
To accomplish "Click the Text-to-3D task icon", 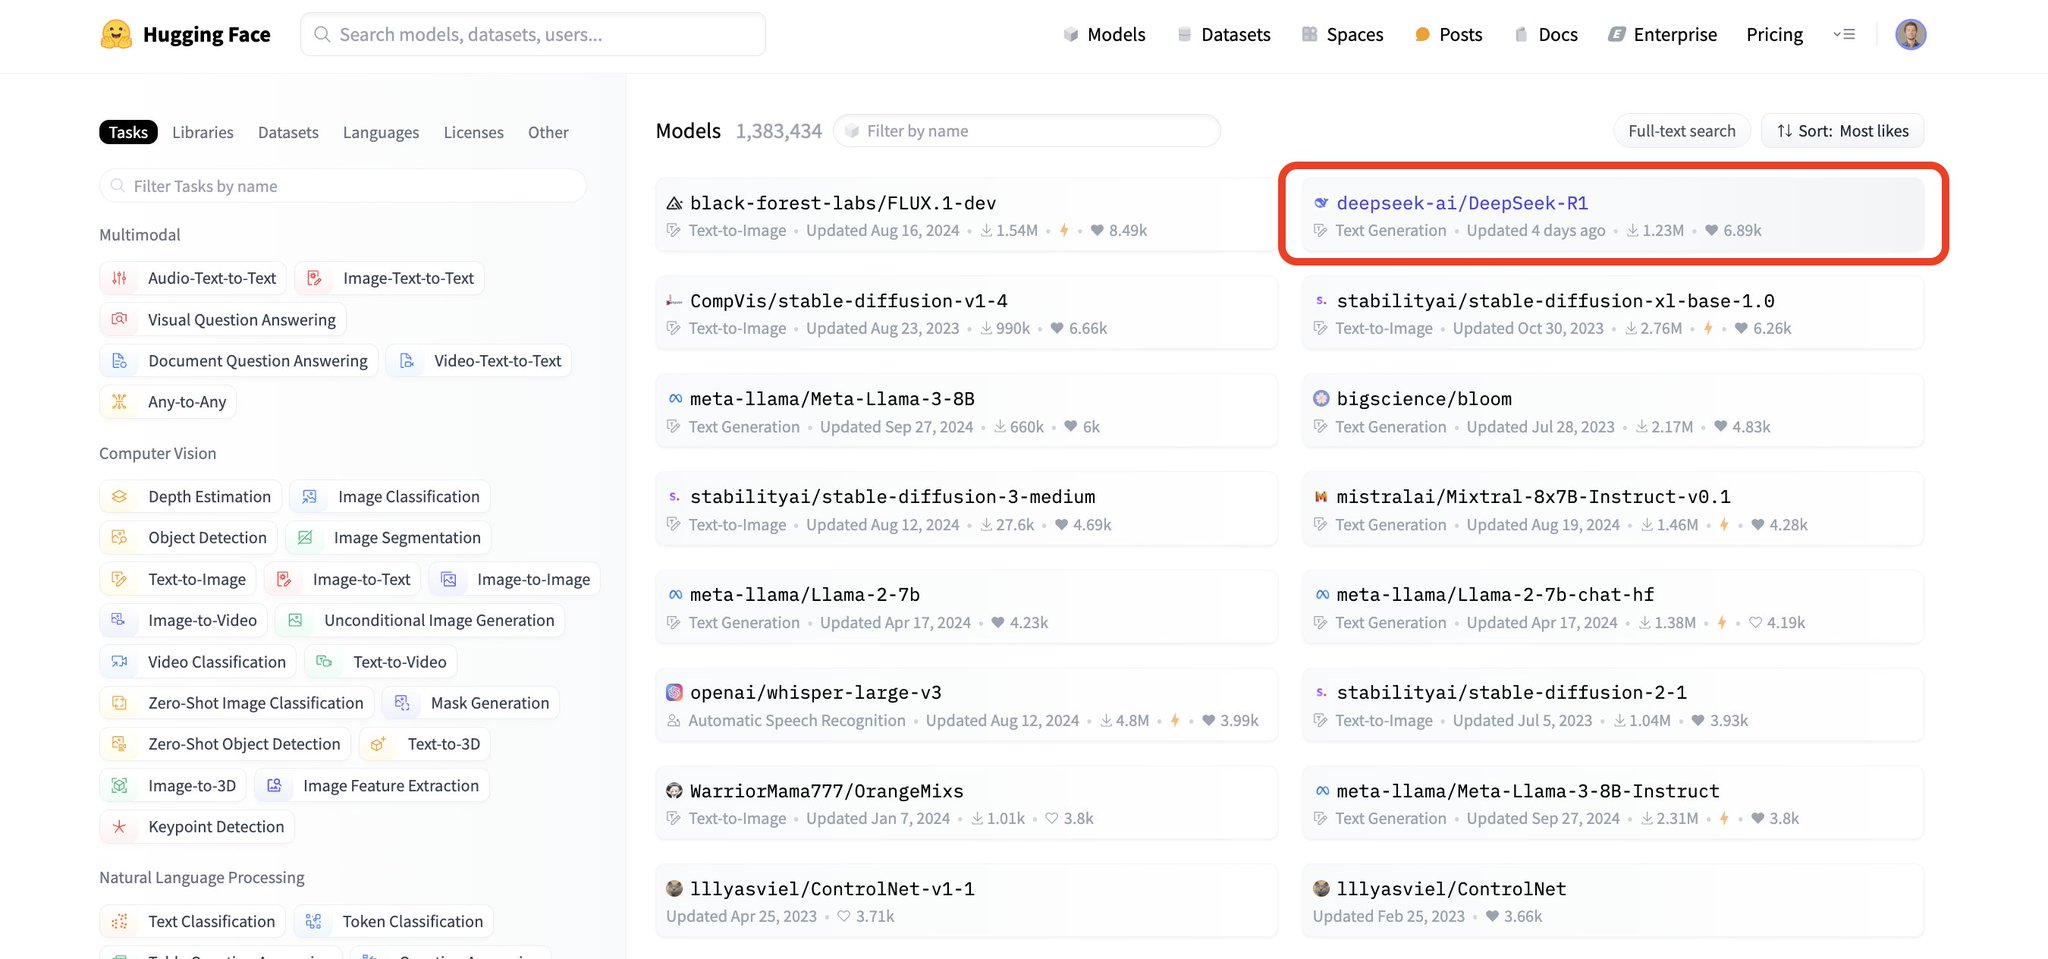I will pos(379,743).
